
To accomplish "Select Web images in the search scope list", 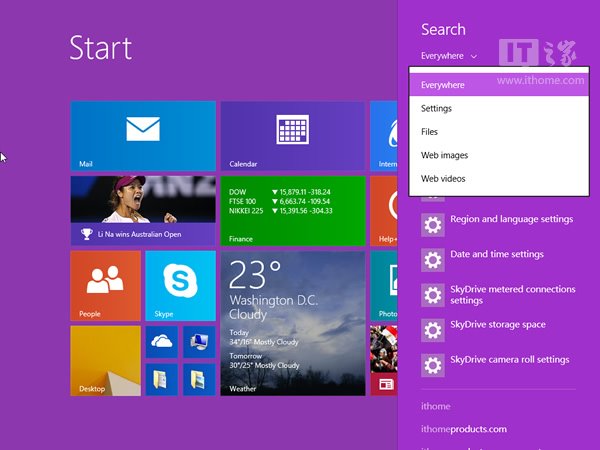I will (x=499, y=155).
